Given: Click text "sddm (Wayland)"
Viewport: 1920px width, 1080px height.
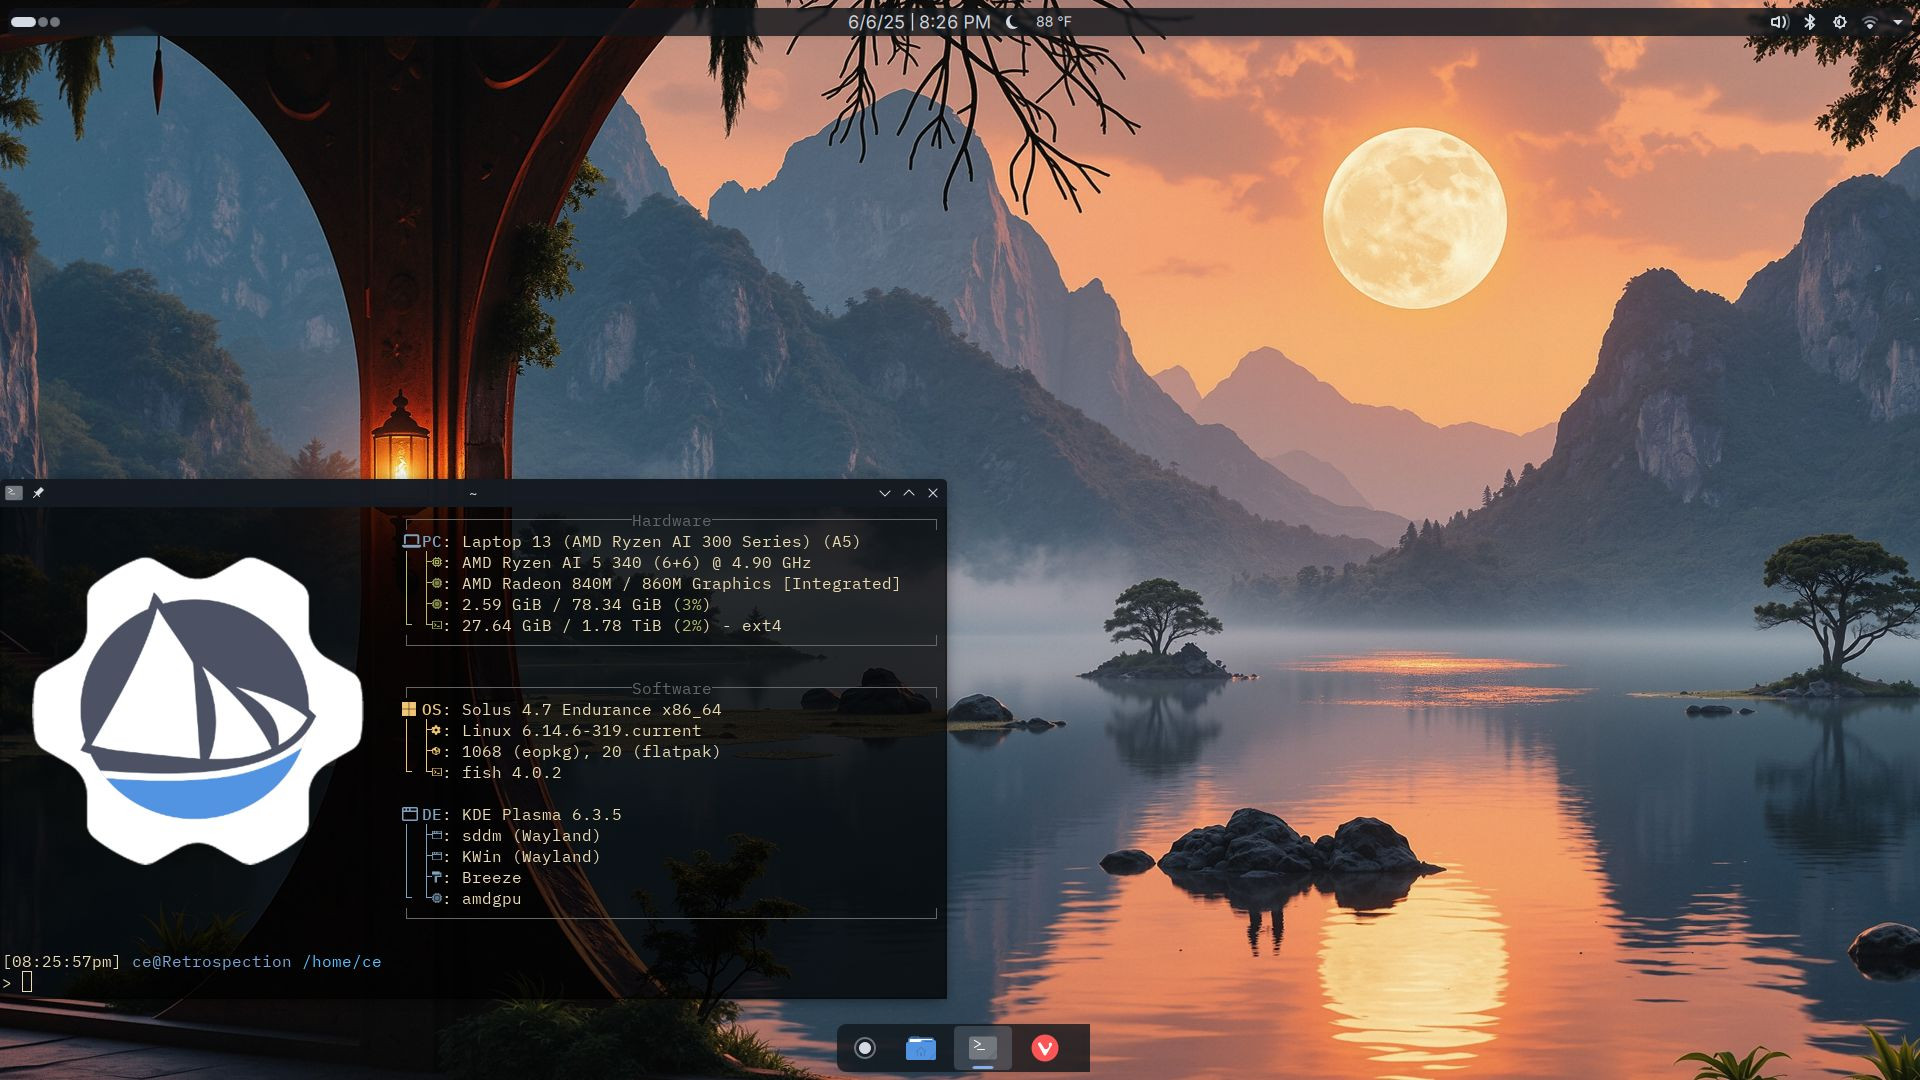Looking at the screenshot, I should [531, 836].
